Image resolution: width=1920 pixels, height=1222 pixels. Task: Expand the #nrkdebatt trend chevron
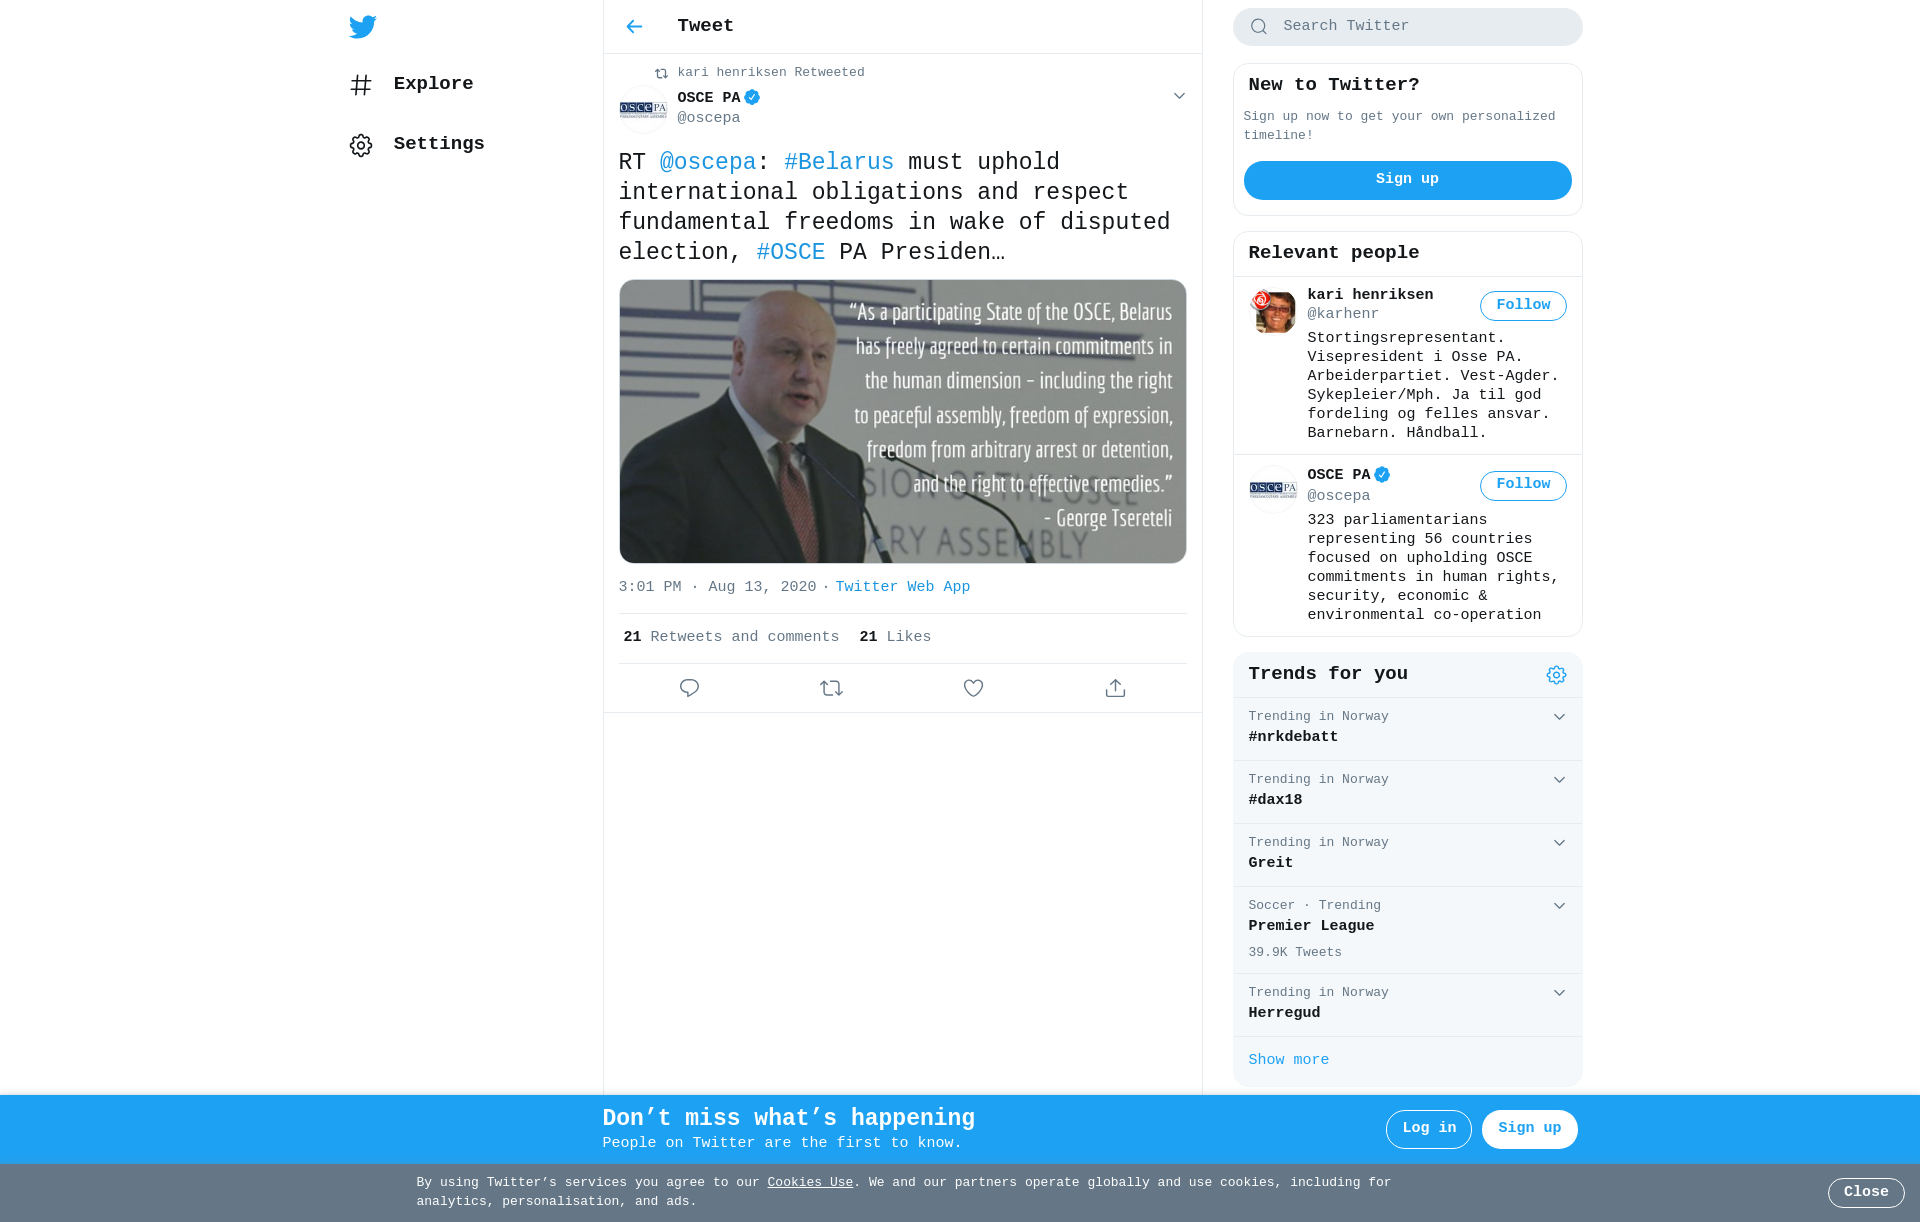1559,717
